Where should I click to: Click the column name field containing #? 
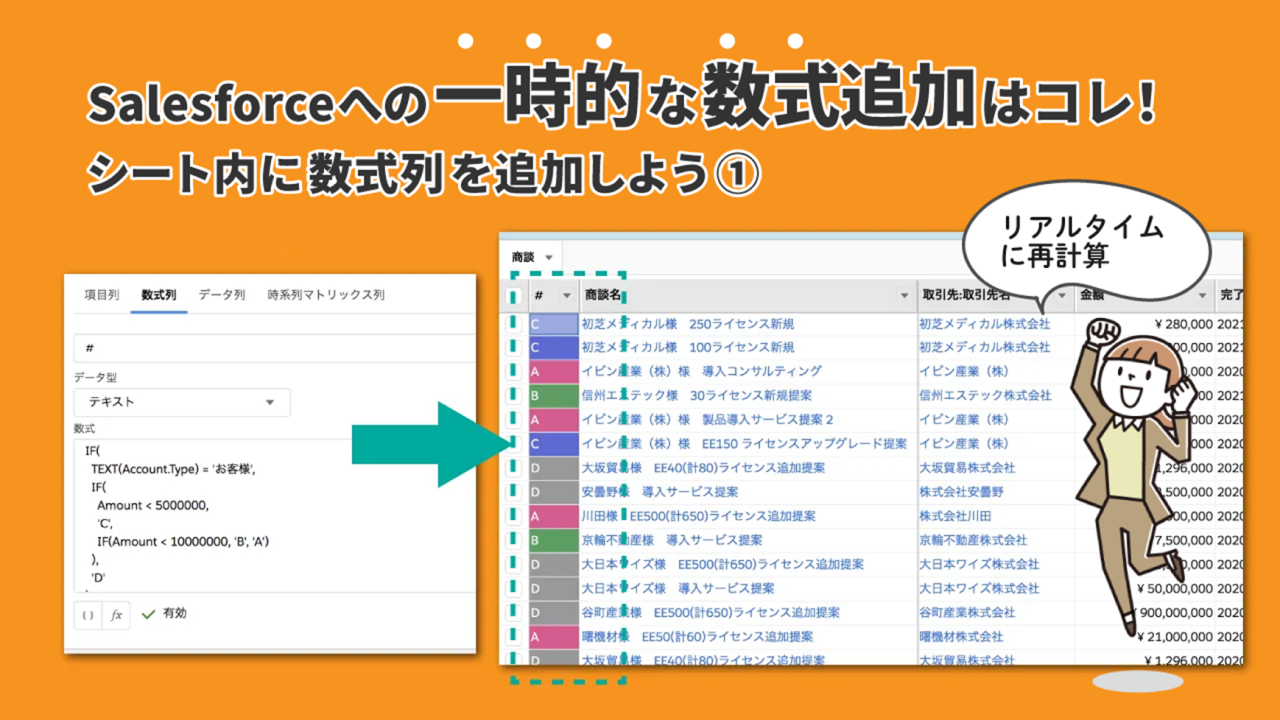(270, 348)
